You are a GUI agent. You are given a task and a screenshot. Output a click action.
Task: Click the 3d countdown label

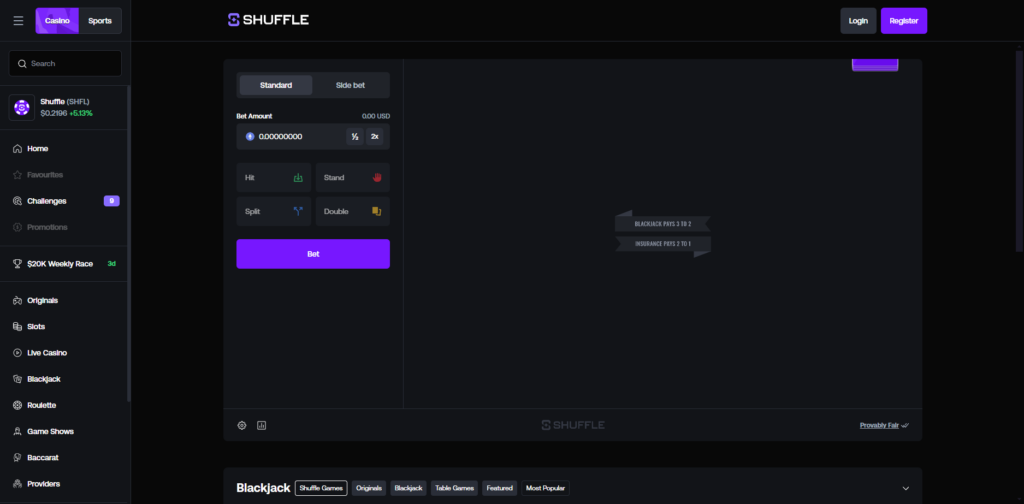click(112, 264)
